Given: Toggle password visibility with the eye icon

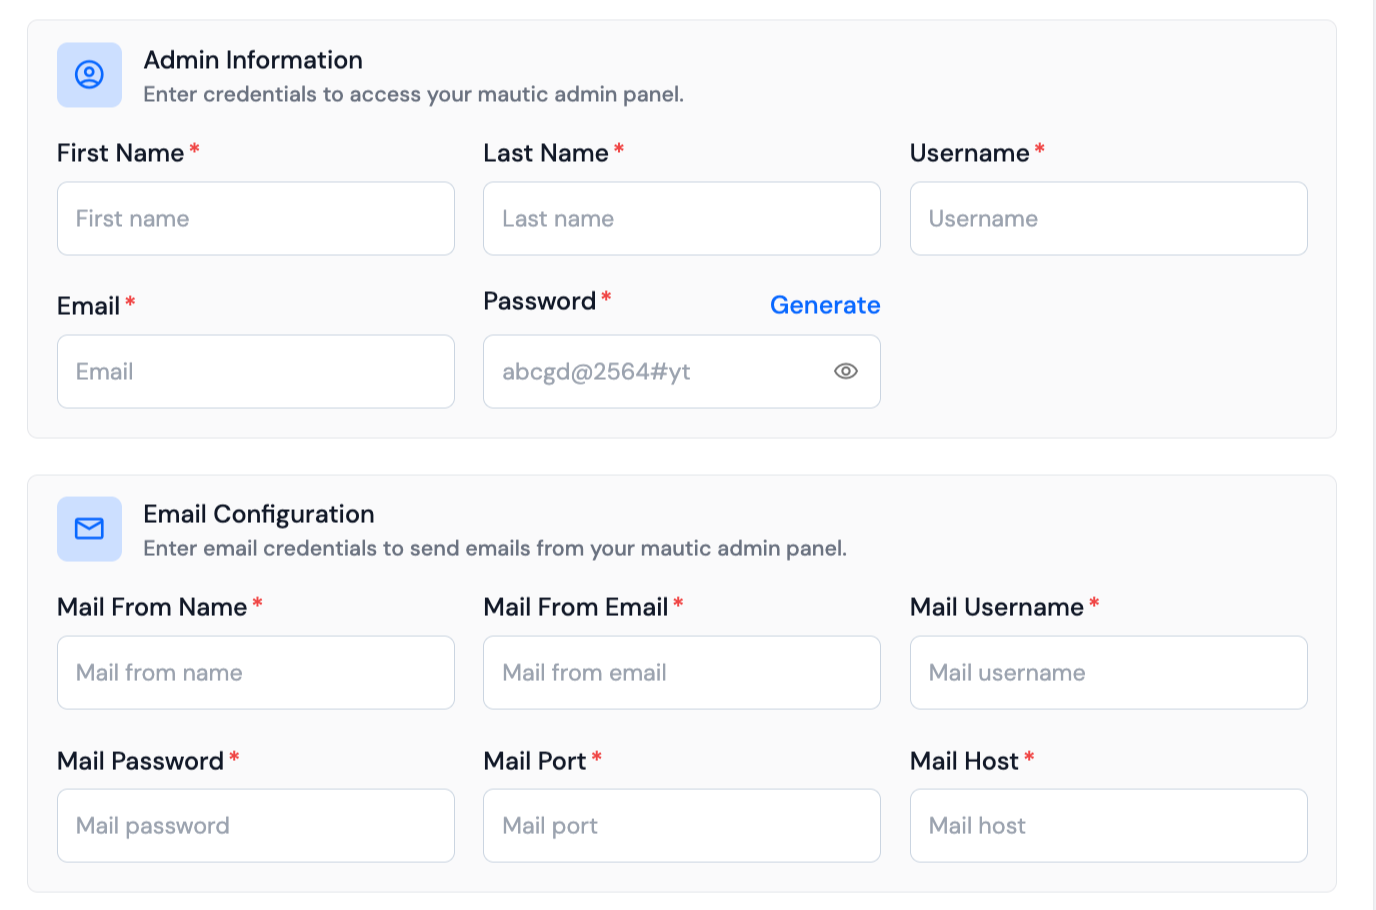Looking at the screenshot, I should click(845, 371).
